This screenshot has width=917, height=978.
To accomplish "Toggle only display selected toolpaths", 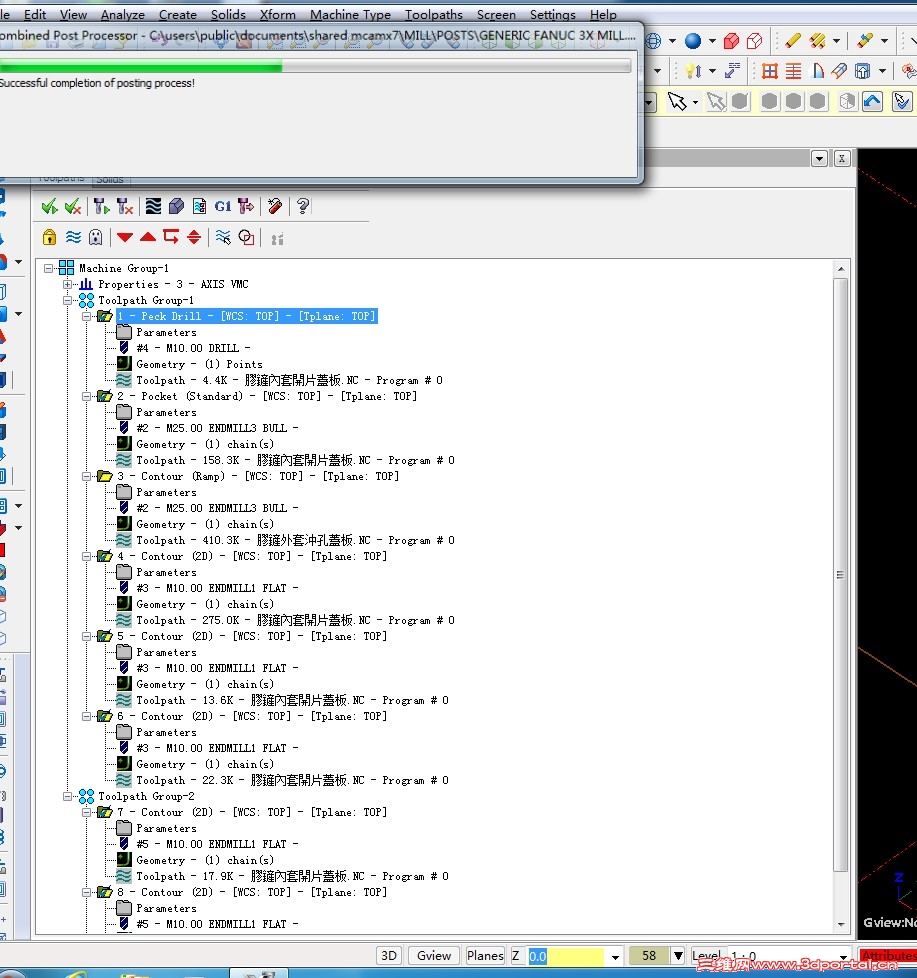I will point(223,238).
